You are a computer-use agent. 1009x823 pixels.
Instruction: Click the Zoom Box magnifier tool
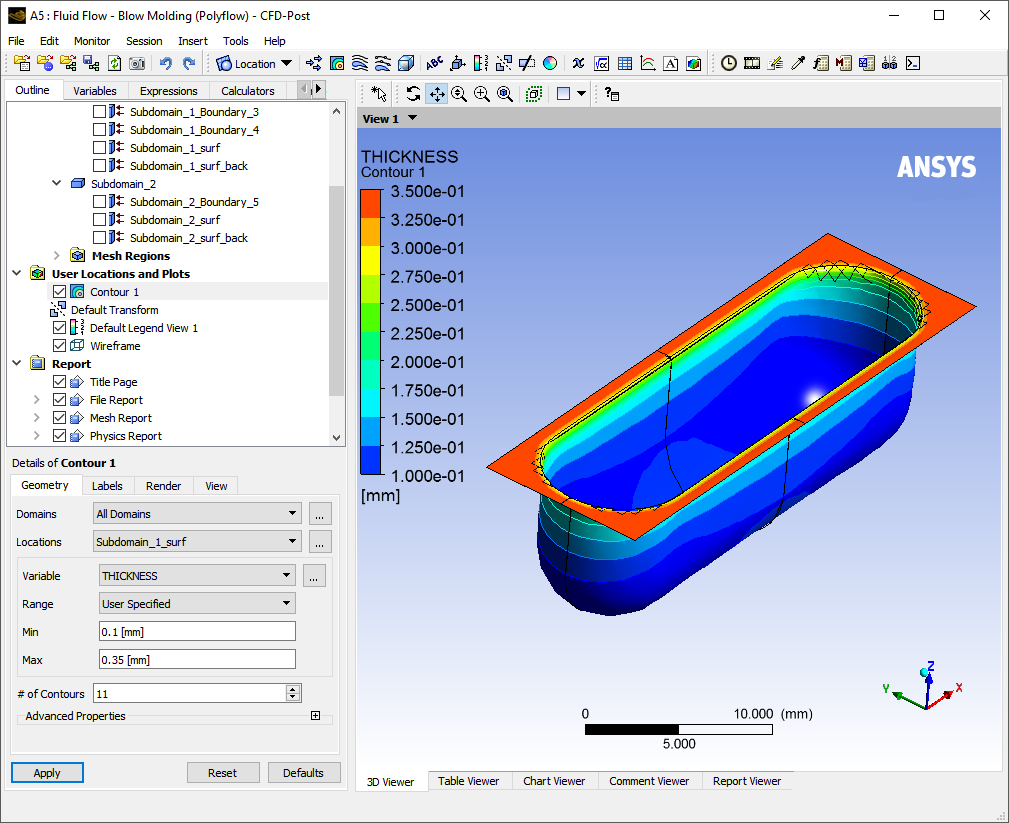tap(482, 94)
